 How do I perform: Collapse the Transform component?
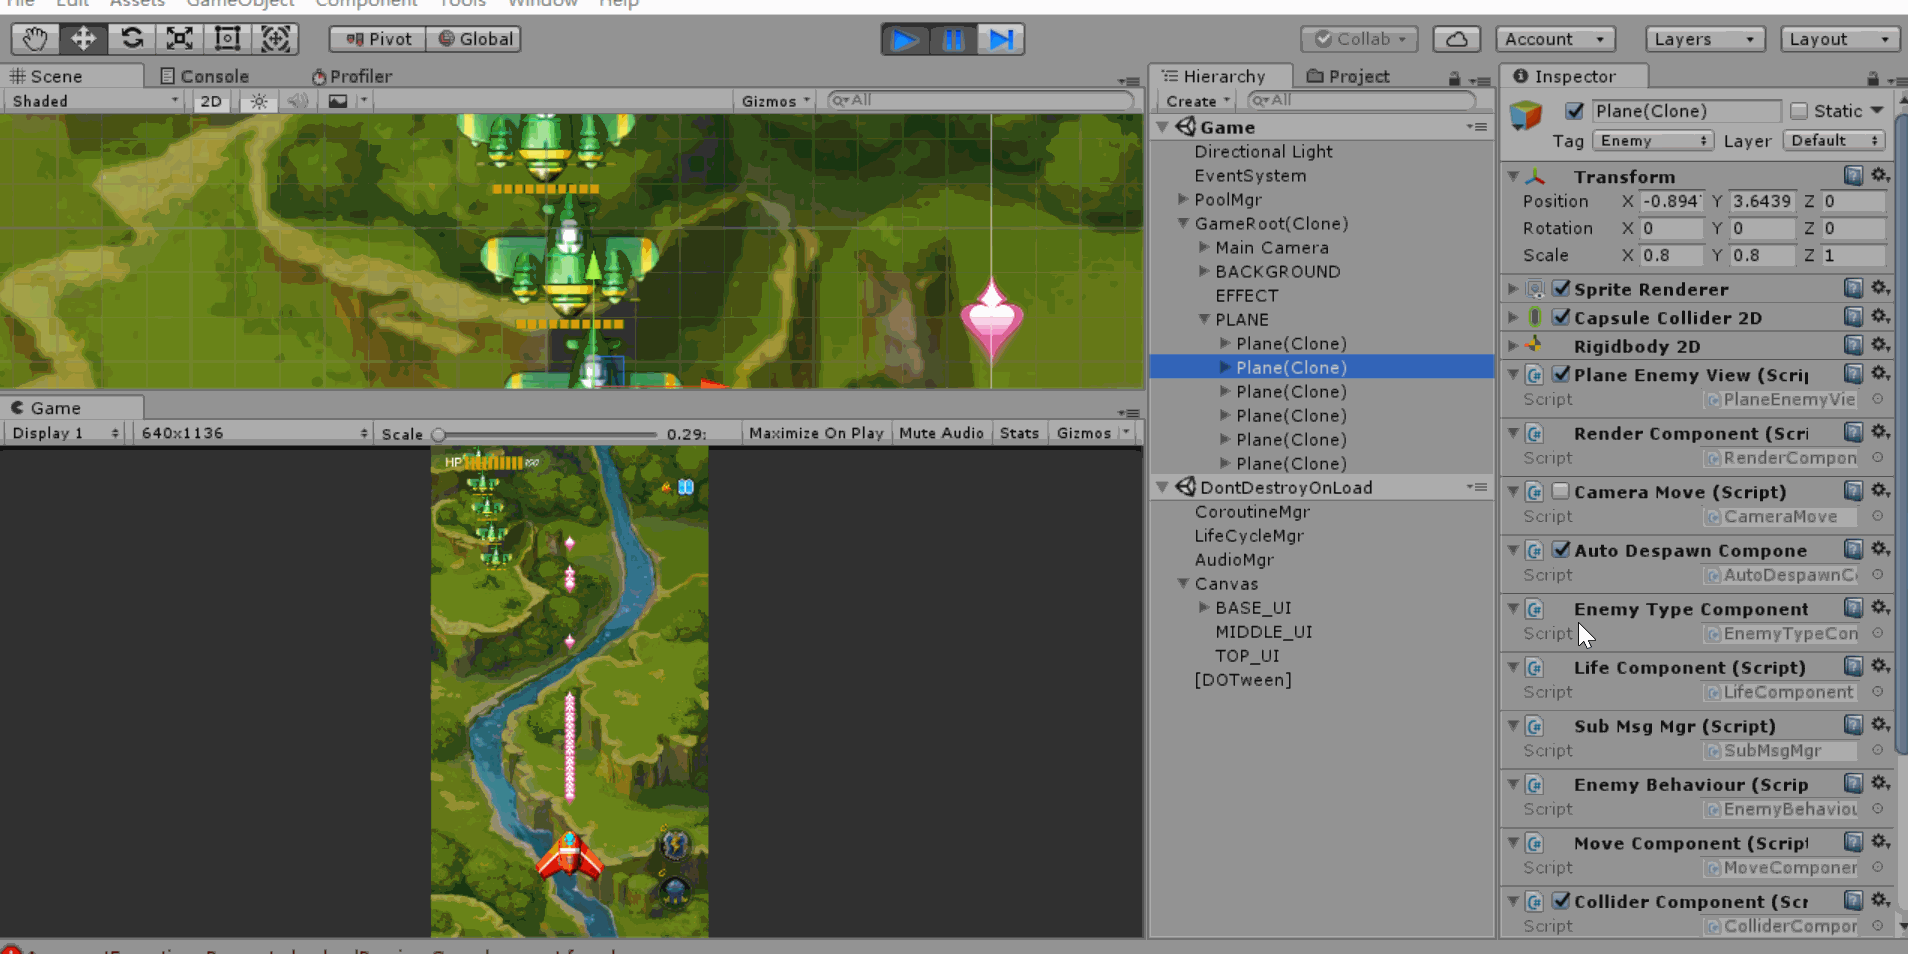1513,176
